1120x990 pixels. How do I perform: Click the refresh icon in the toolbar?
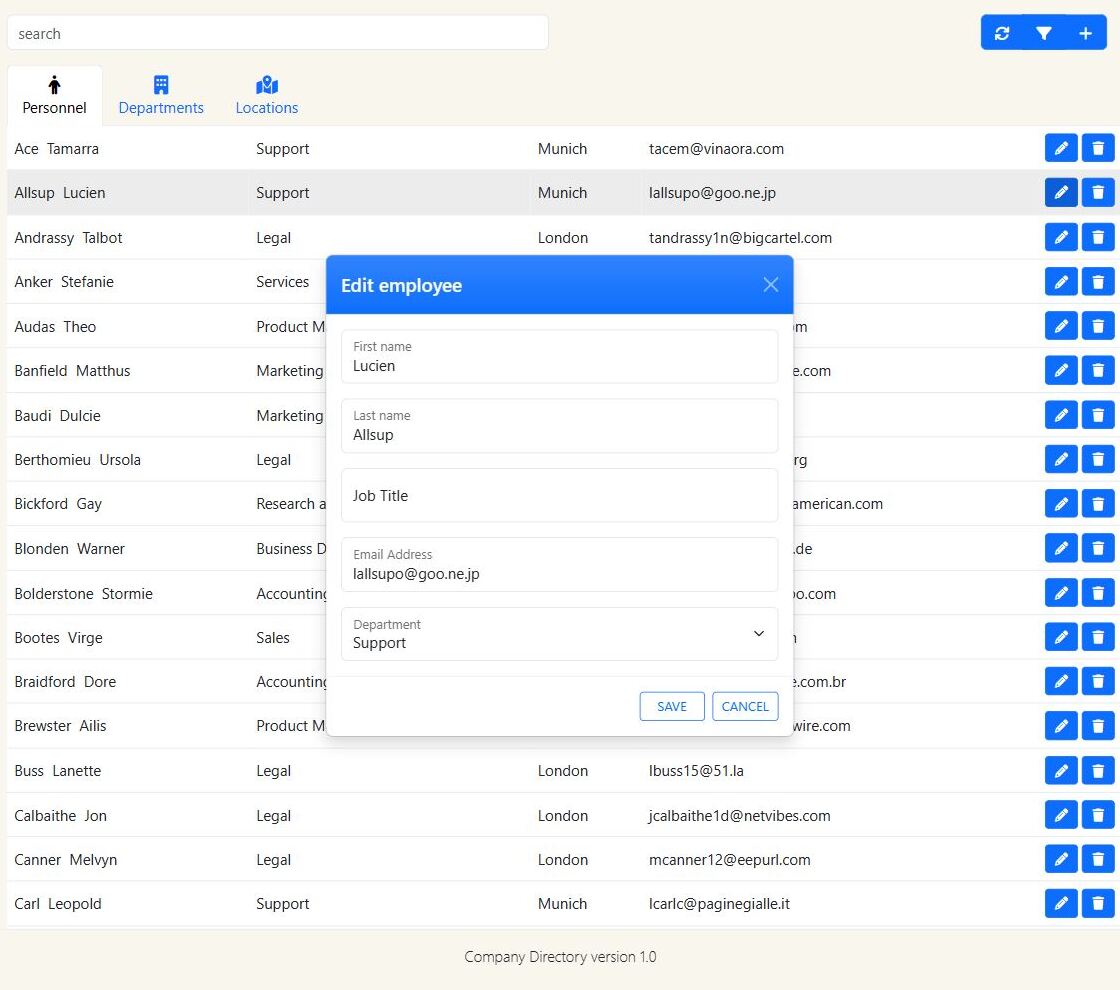coord(1002,32)
